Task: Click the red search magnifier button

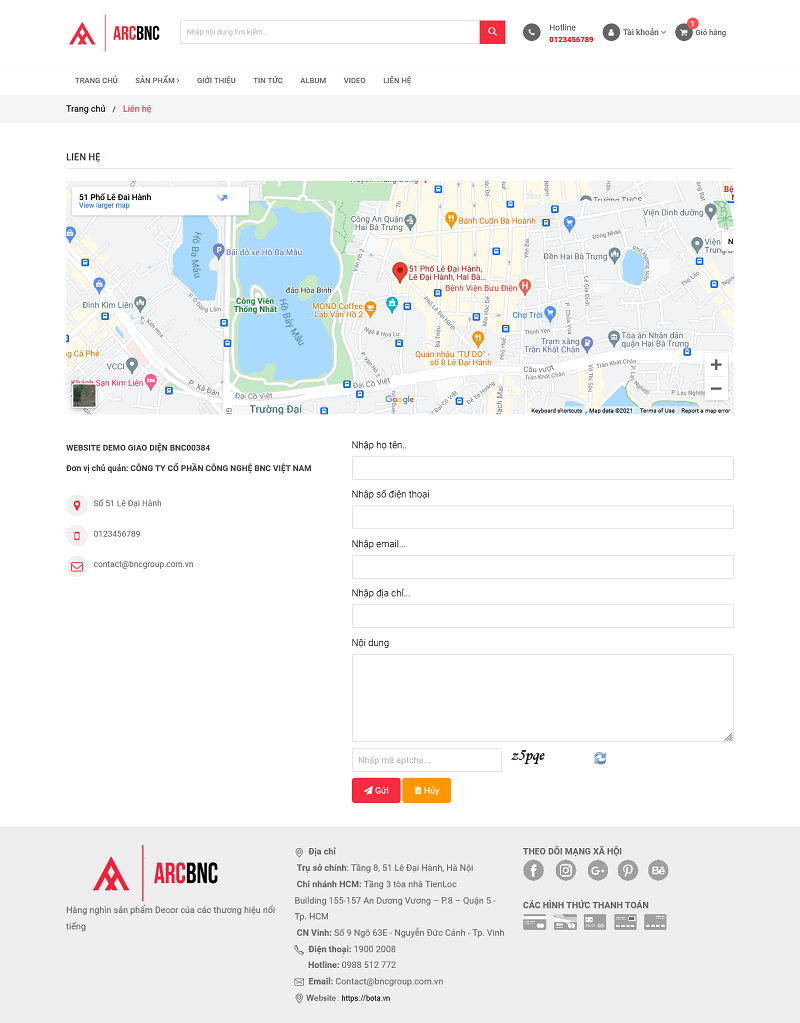Action: coord(492,32)
